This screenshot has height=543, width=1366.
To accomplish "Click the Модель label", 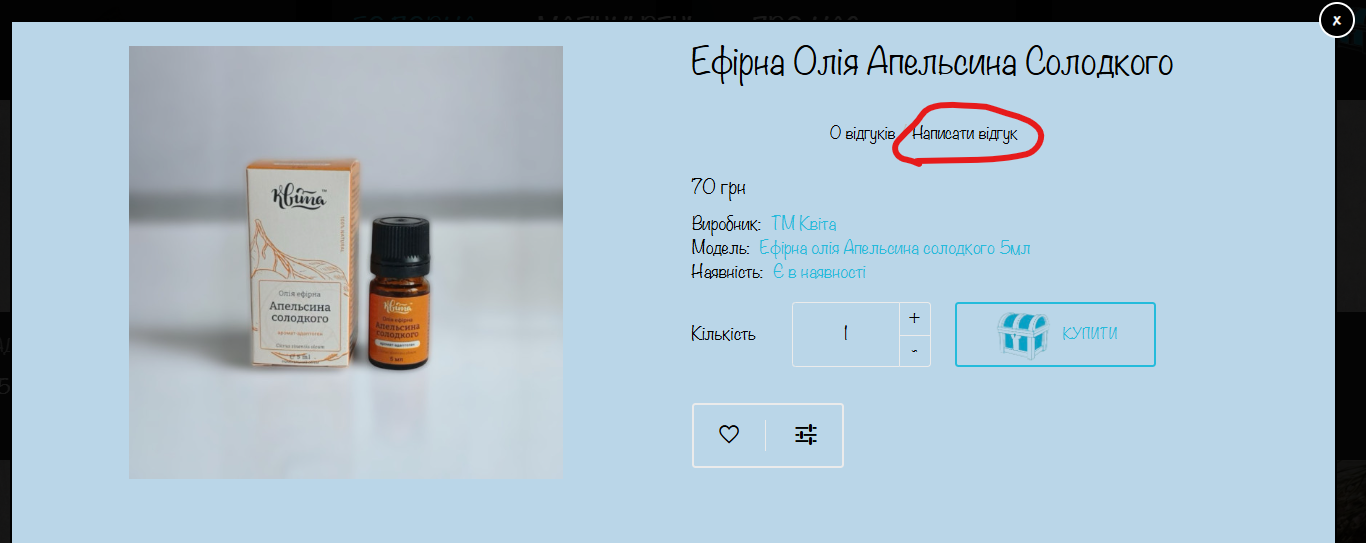I will coord(720,248).
